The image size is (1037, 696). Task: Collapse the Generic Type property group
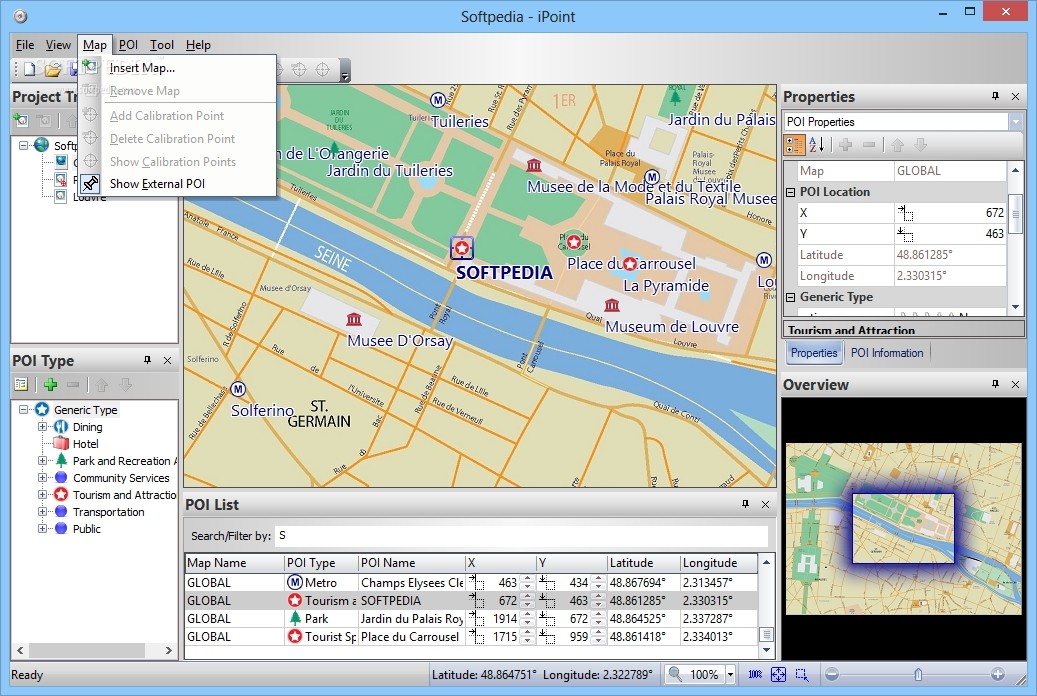point(790,298)
